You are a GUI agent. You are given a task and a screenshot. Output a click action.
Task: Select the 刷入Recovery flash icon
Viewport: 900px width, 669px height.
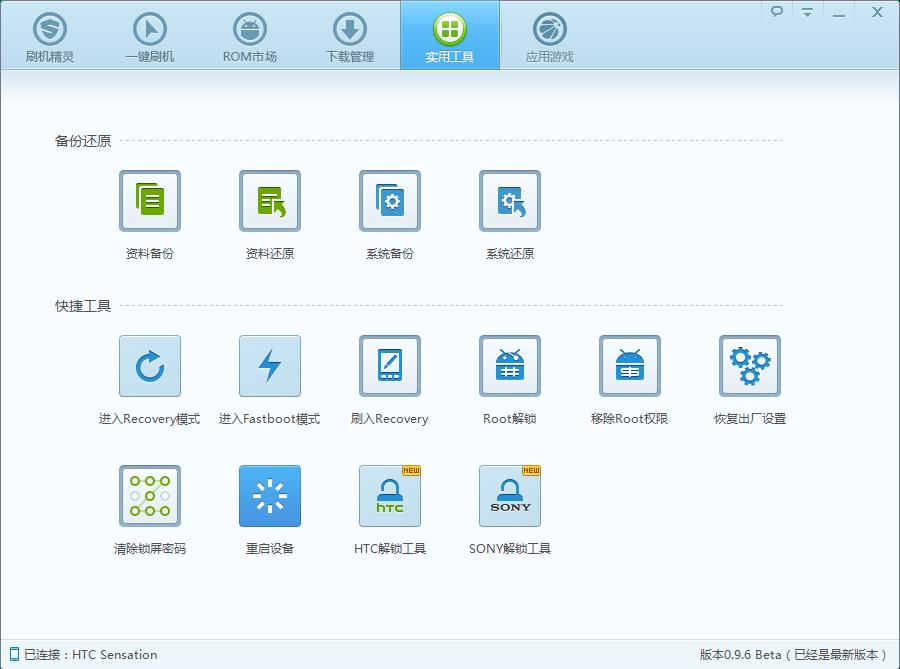tap(390, 366)
